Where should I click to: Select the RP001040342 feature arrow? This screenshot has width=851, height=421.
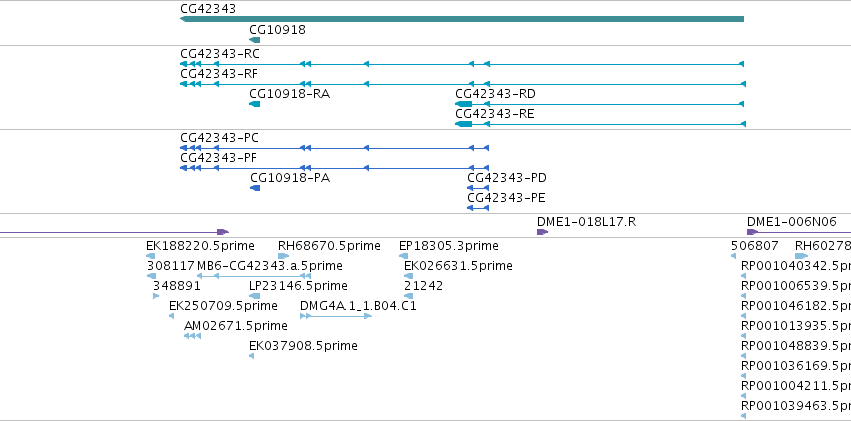744,276
